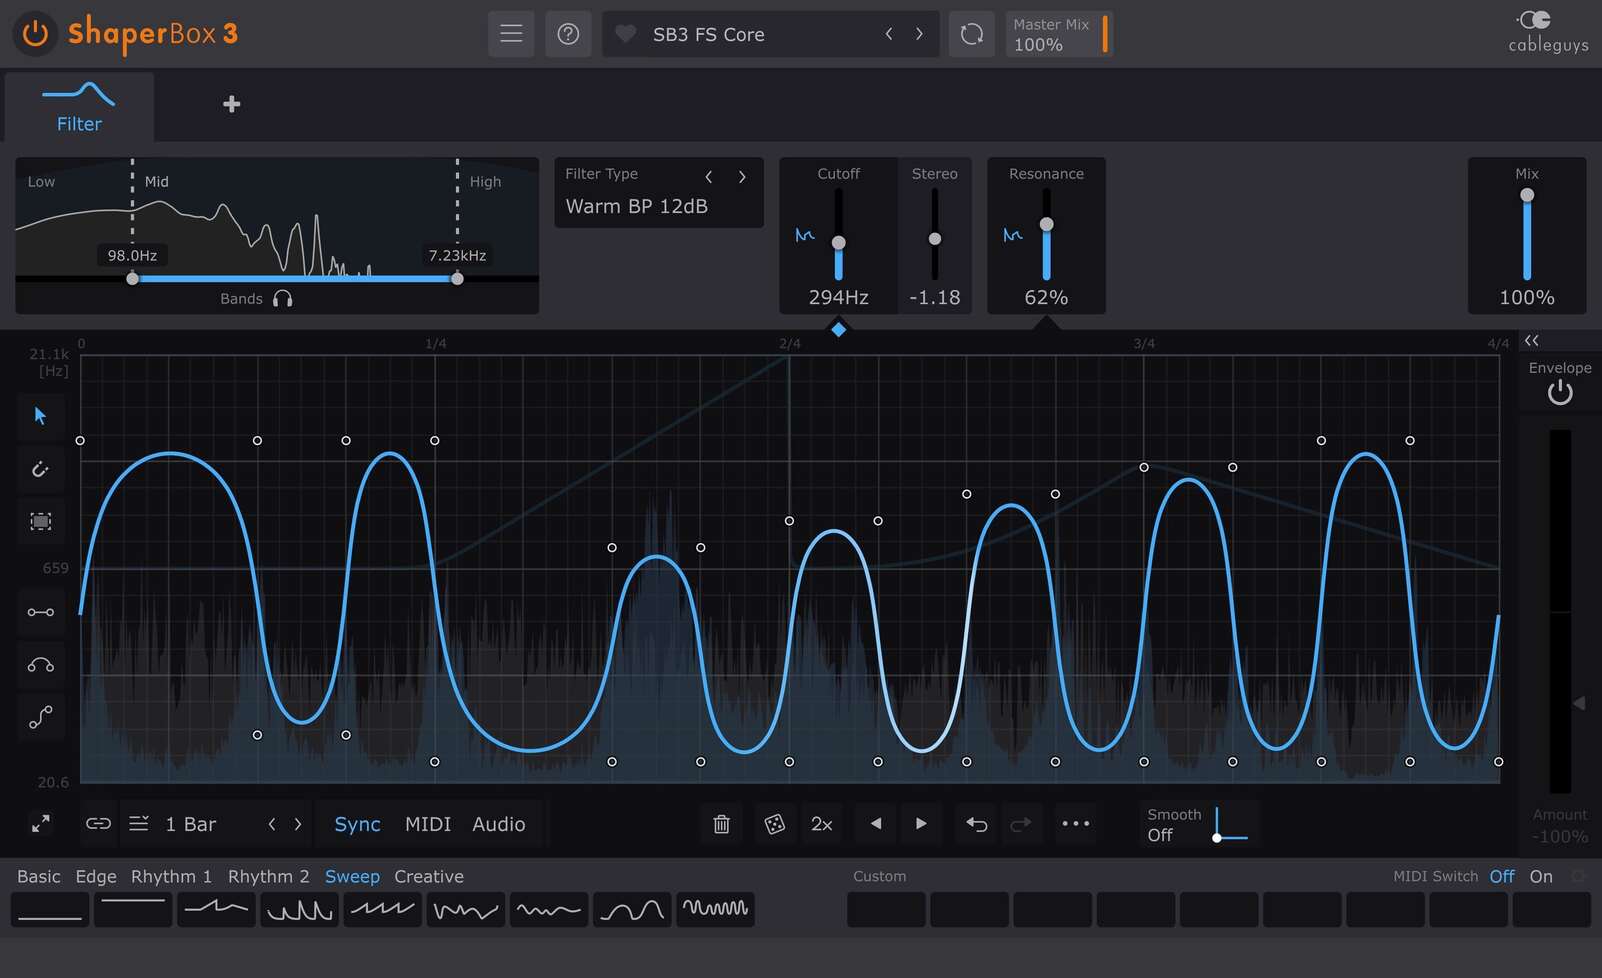Open the hamburger main menu
The image size is (1602, 978).
coord(511,34)
